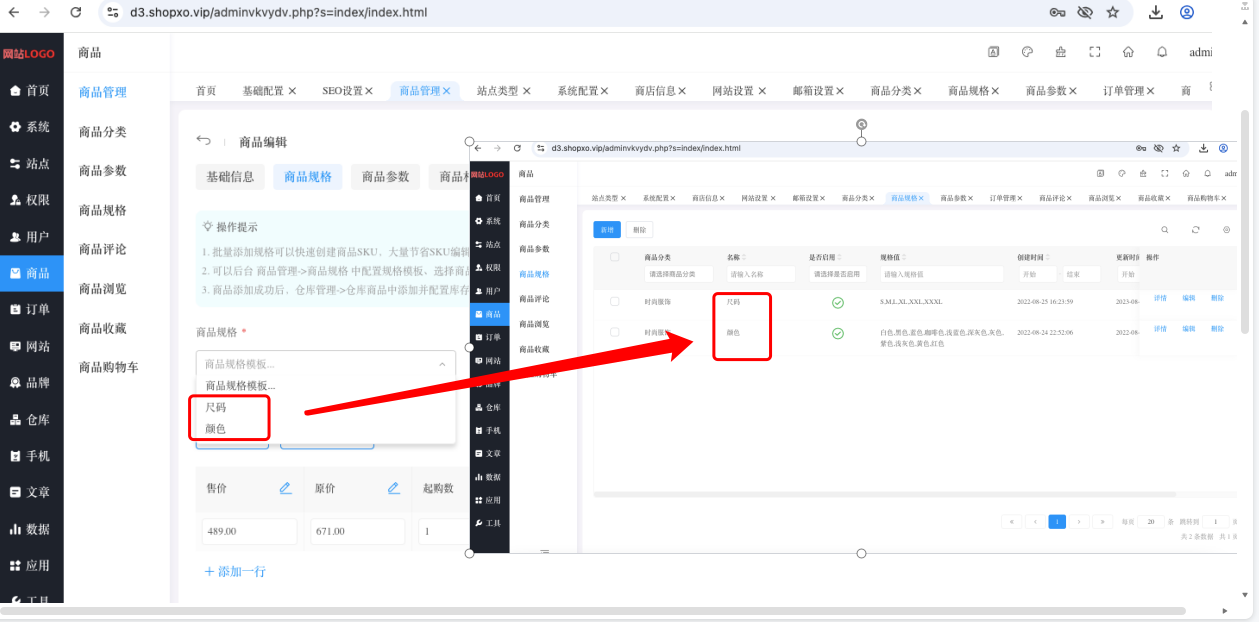This screenshot has height=622, width=1259.
Task: Open the 请选择商品分类 filter in the embedded screenshot
Action: click(679, 273)
